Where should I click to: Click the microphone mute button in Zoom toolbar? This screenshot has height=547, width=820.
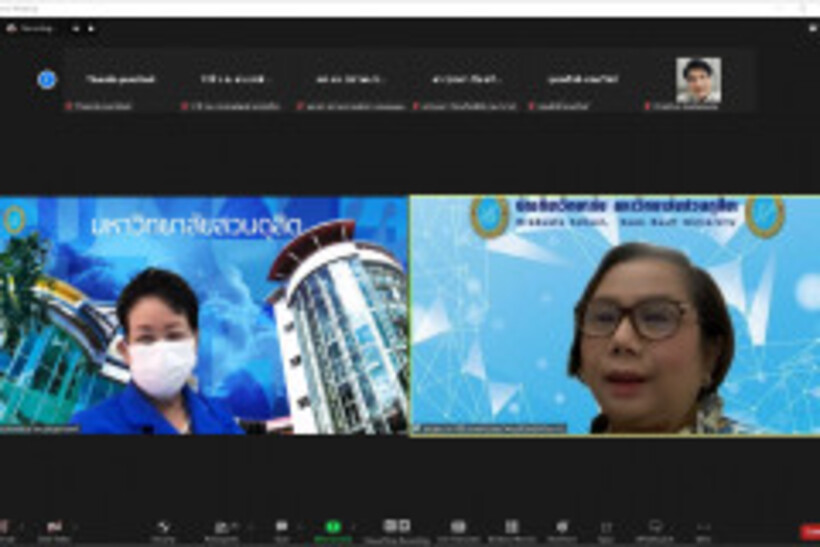point(4,530)
